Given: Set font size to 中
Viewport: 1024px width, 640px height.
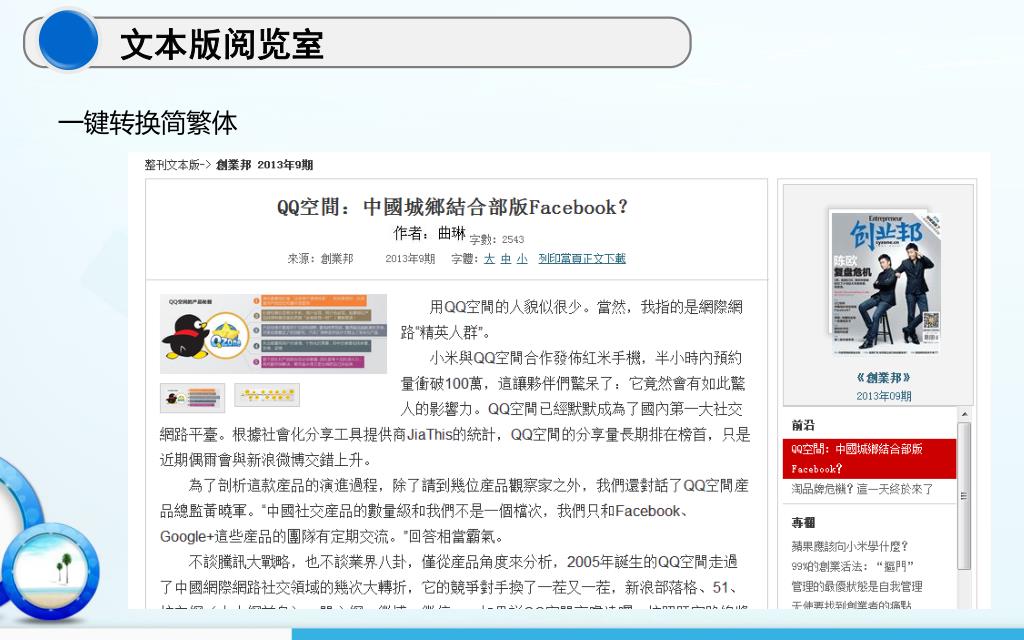Looking at the screenshot, I should [x=505, y=259].
